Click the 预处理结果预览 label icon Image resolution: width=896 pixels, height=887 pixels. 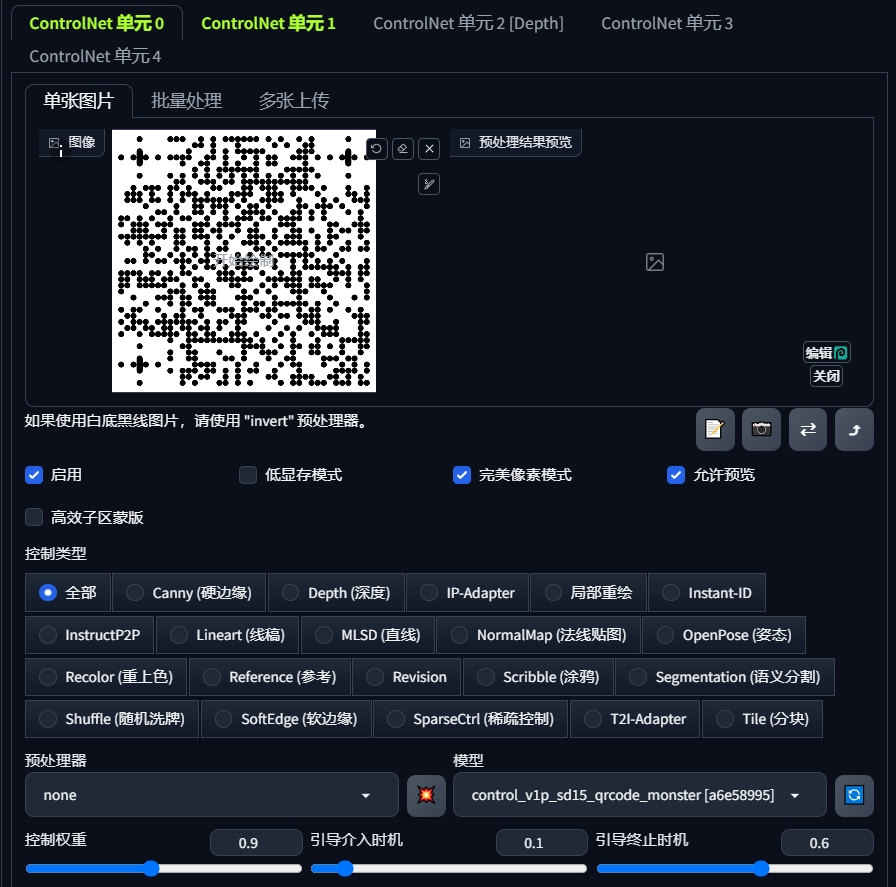tap(465, 142)
